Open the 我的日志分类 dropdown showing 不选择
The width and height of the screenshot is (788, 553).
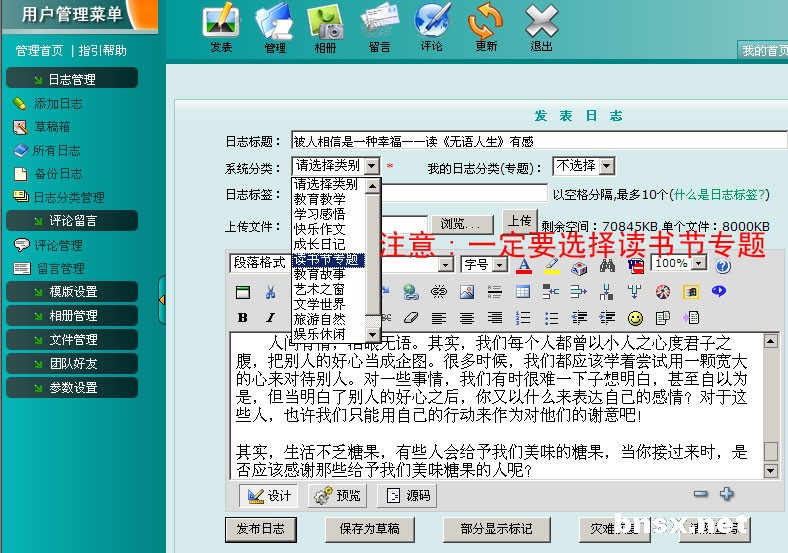pyautogui.click(x=584, y=166)
